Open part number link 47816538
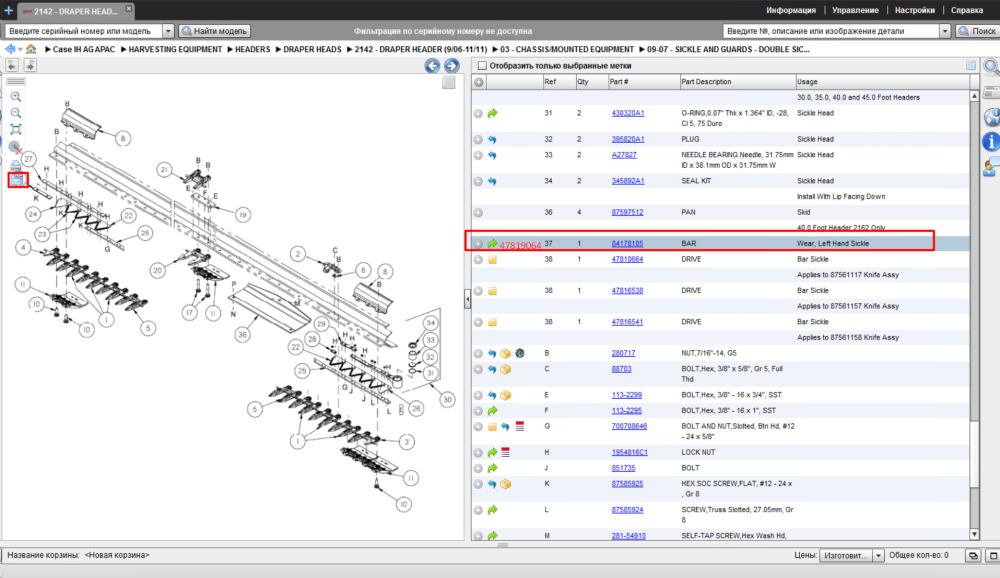Viewport: 1000px width, 578px height. coord(627,290)
